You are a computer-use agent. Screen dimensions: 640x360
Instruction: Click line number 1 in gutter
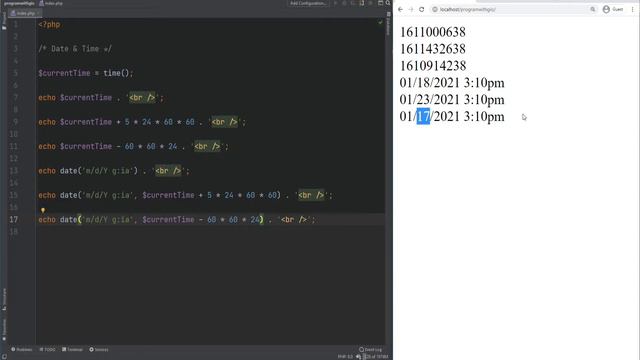(x=16, y=24)
